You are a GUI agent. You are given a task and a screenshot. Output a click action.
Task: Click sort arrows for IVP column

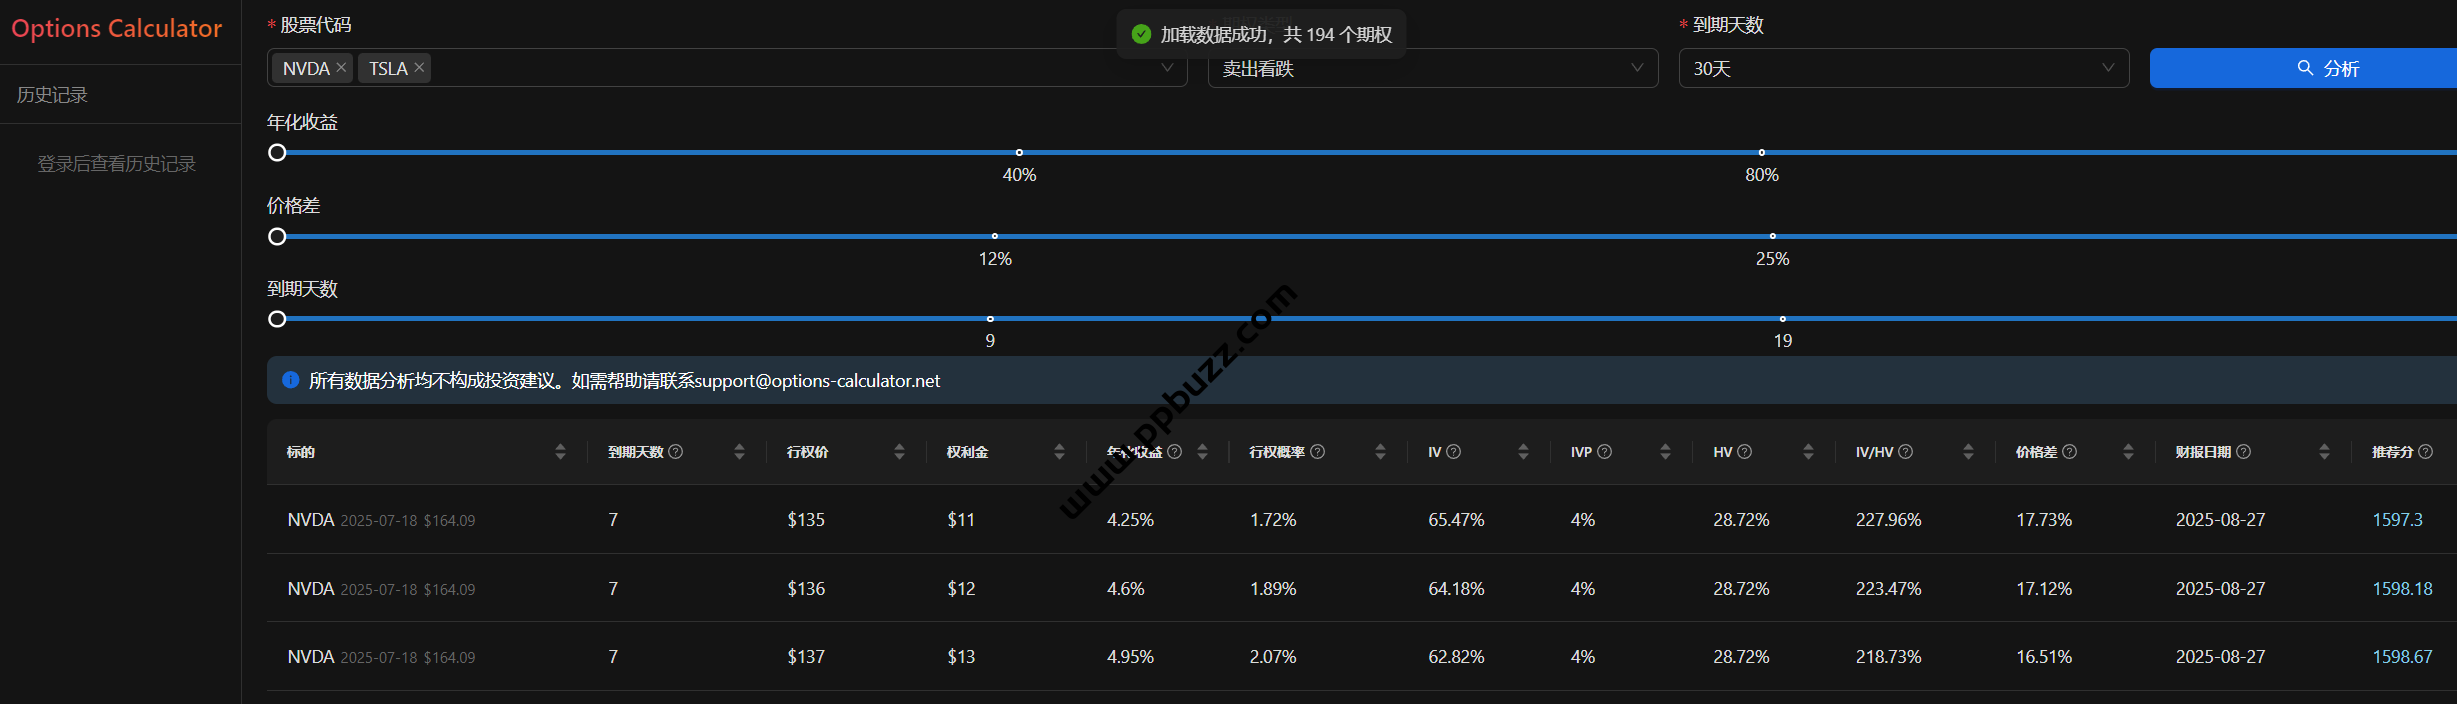click(1665, 452)
